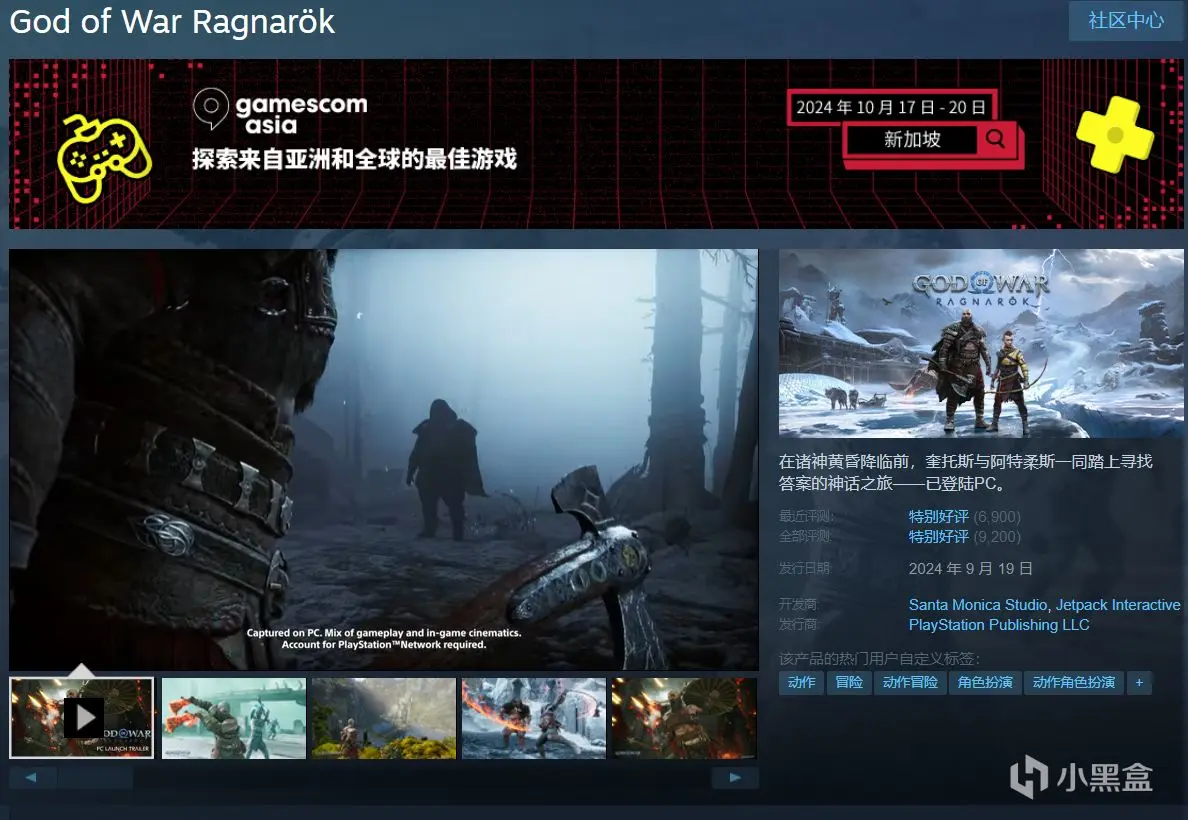1188x820 pixels.
Task: Click the yellow D-pad plus icon in banner
Action: (1115, 134)
